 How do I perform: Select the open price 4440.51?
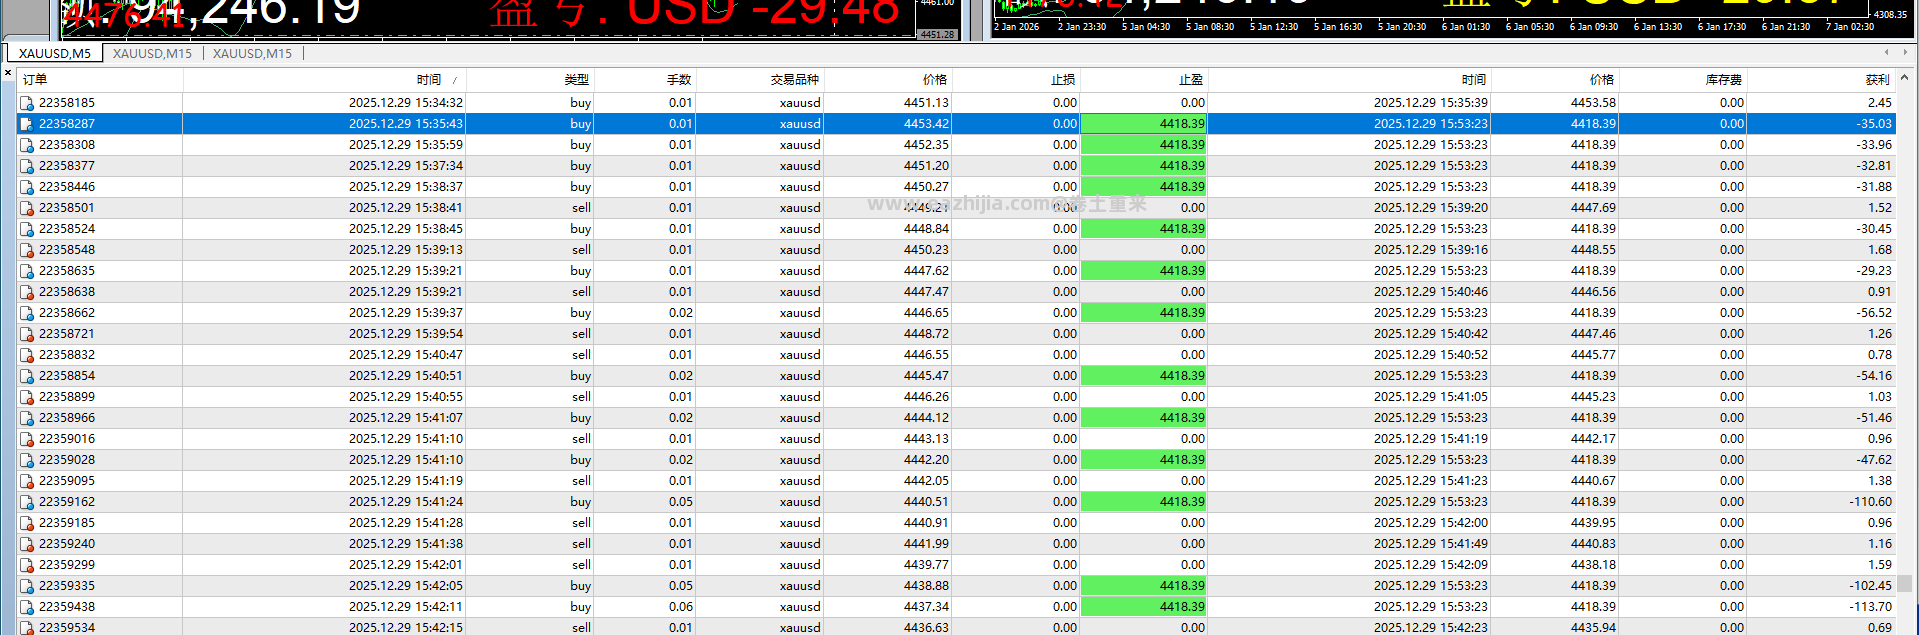click(926, 502)
